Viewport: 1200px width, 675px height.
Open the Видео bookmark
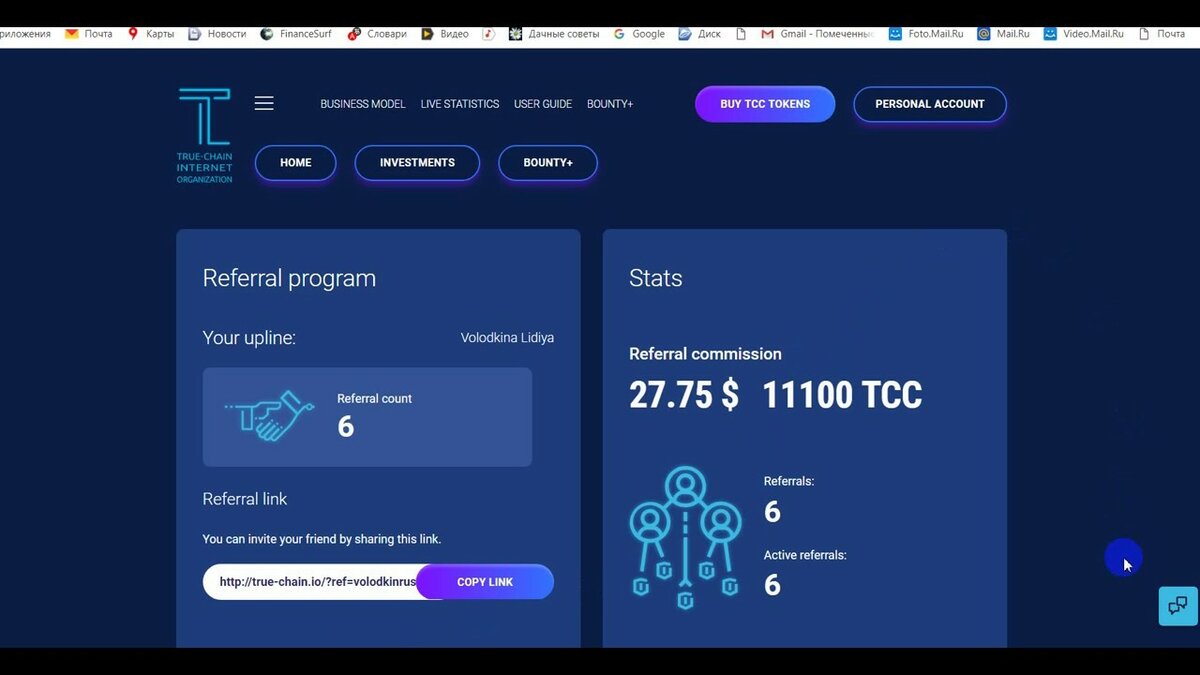(445, 33)
